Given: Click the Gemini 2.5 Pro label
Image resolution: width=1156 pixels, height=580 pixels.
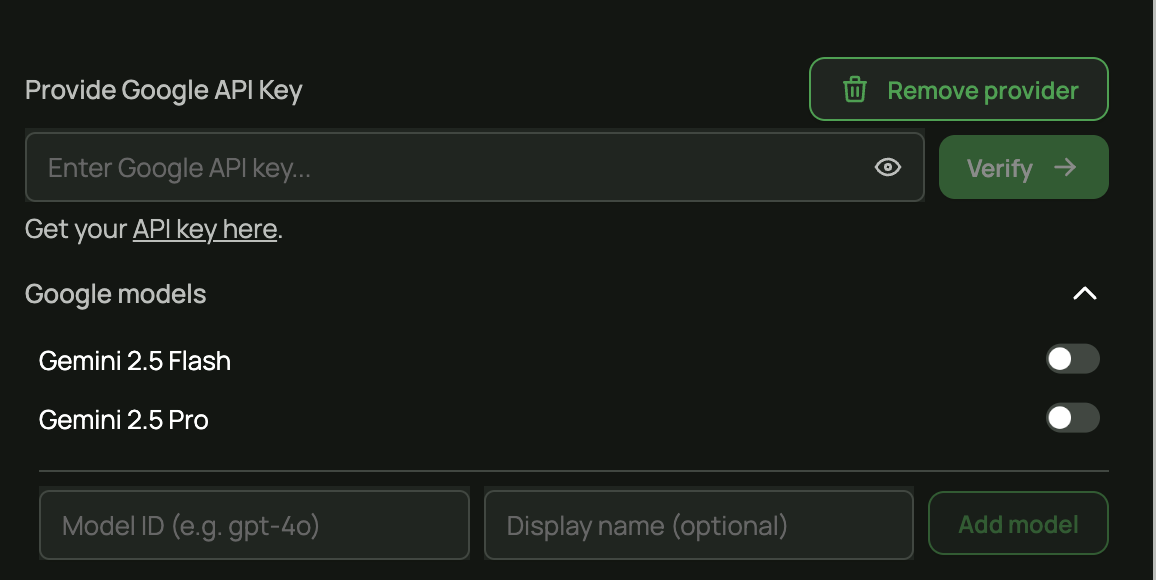Looking at the screenshot, I should click(x=124, y=419).
